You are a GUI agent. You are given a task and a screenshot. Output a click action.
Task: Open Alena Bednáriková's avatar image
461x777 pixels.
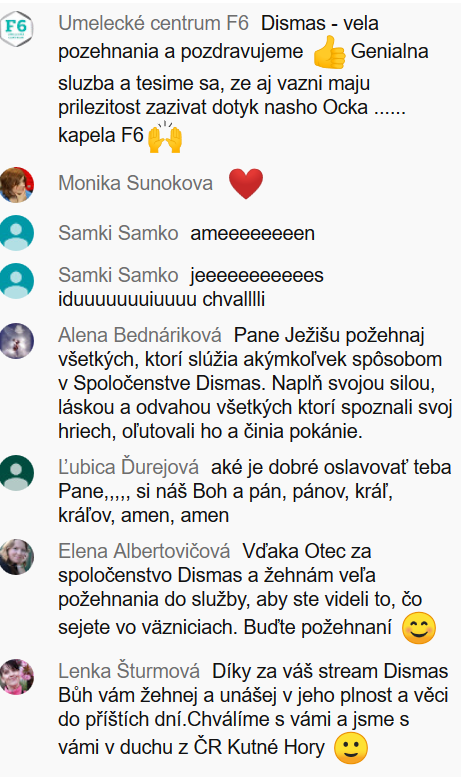[x=17, y=341]
